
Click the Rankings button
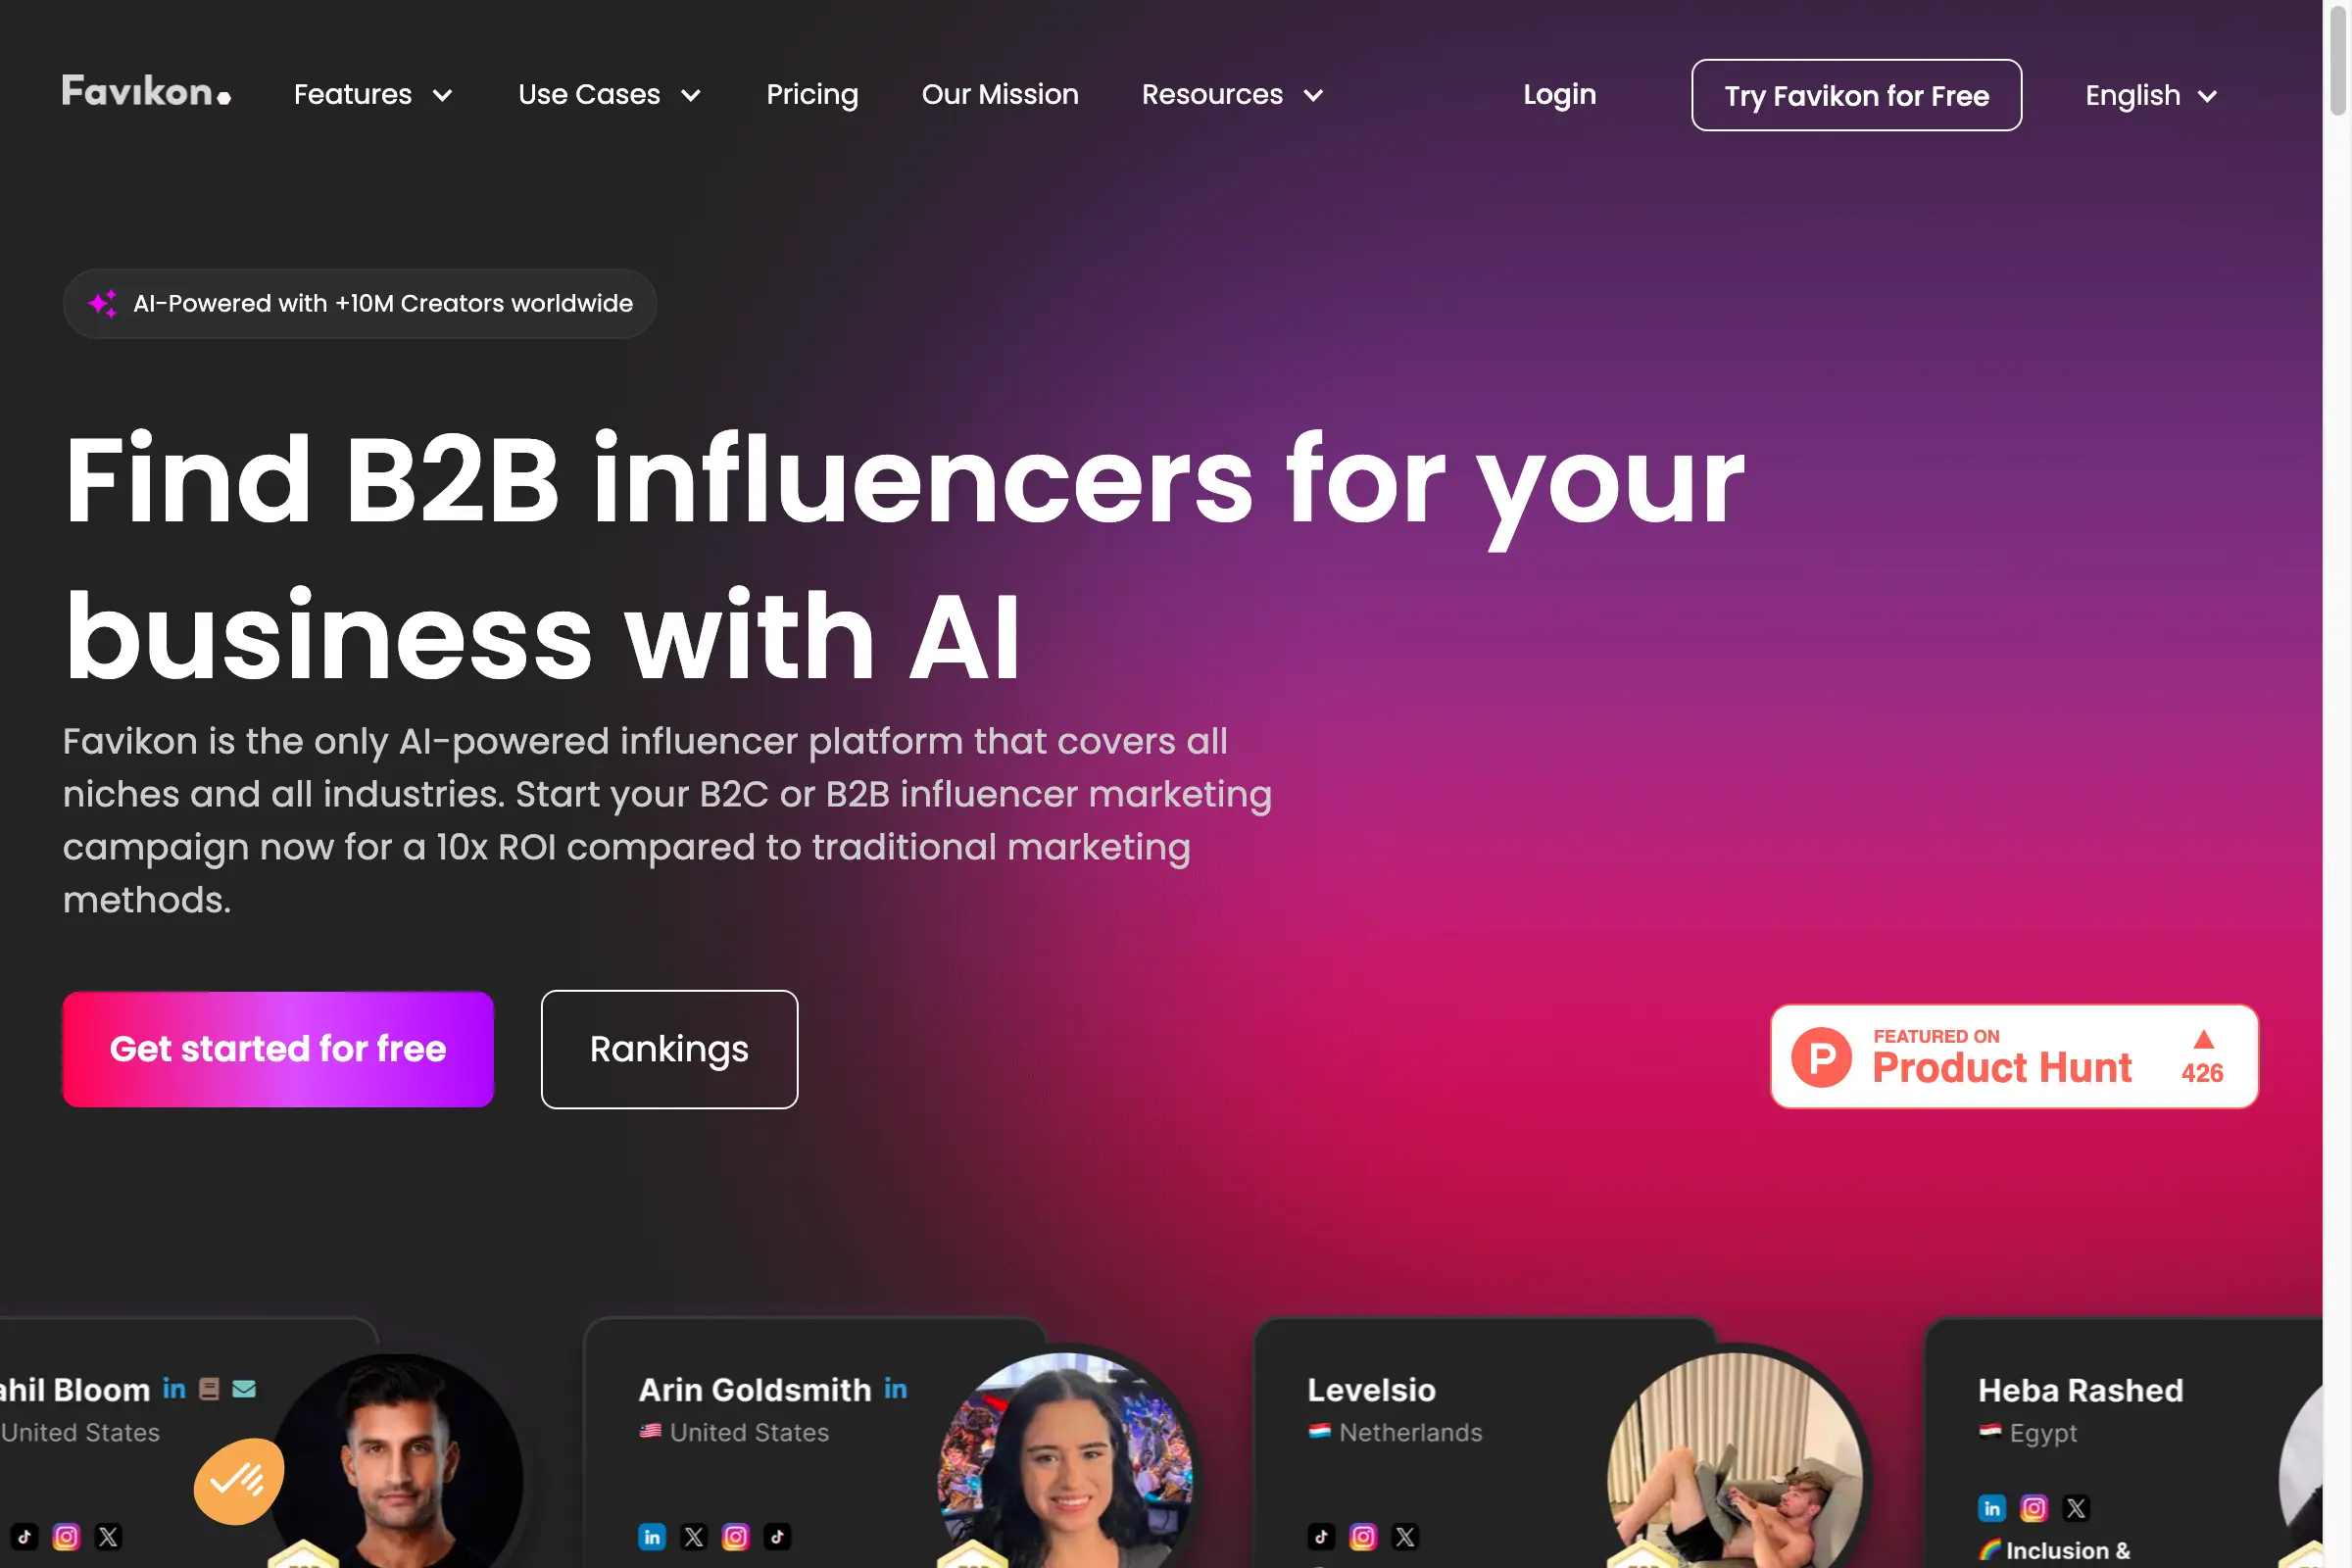(668, 1049)
